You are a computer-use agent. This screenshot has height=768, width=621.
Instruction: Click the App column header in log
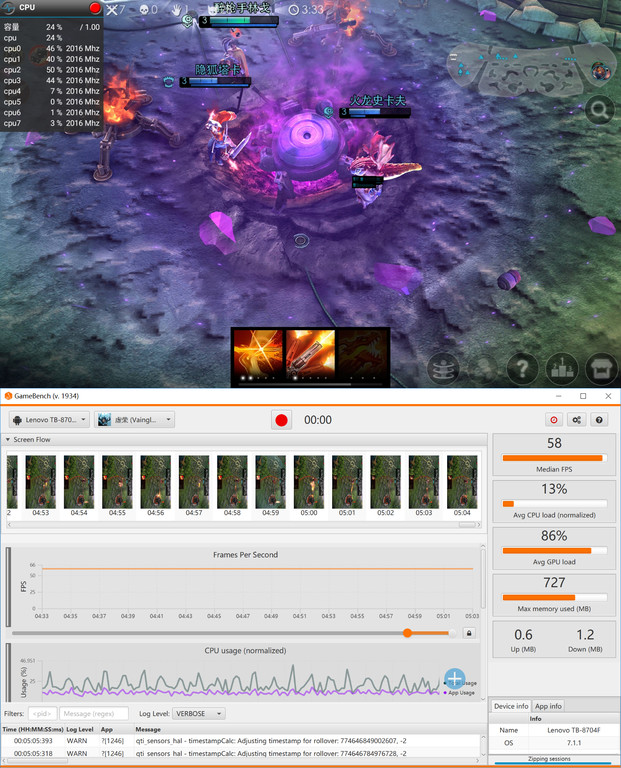pyautogui.click(x=106, y=729)
